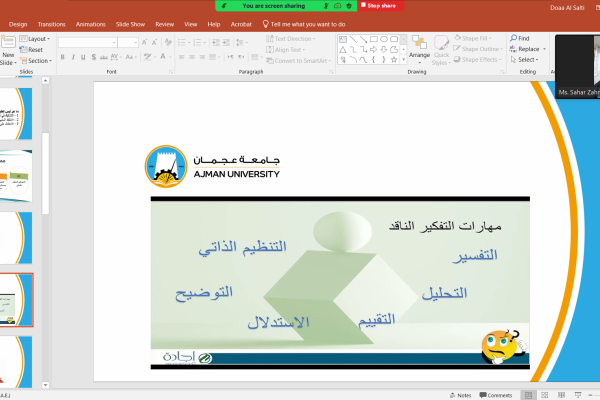Select the text box shape in gallery
The image size is (600, 400).
pos(343,39)
